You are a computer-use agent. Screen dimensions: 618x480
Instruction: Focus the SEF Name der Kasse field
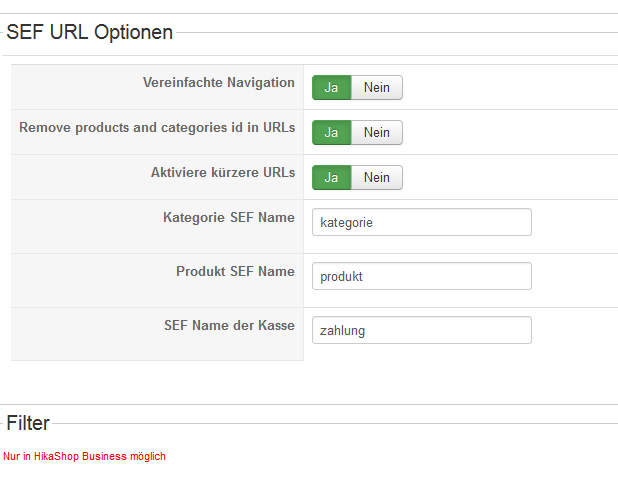tap(421, 330)
